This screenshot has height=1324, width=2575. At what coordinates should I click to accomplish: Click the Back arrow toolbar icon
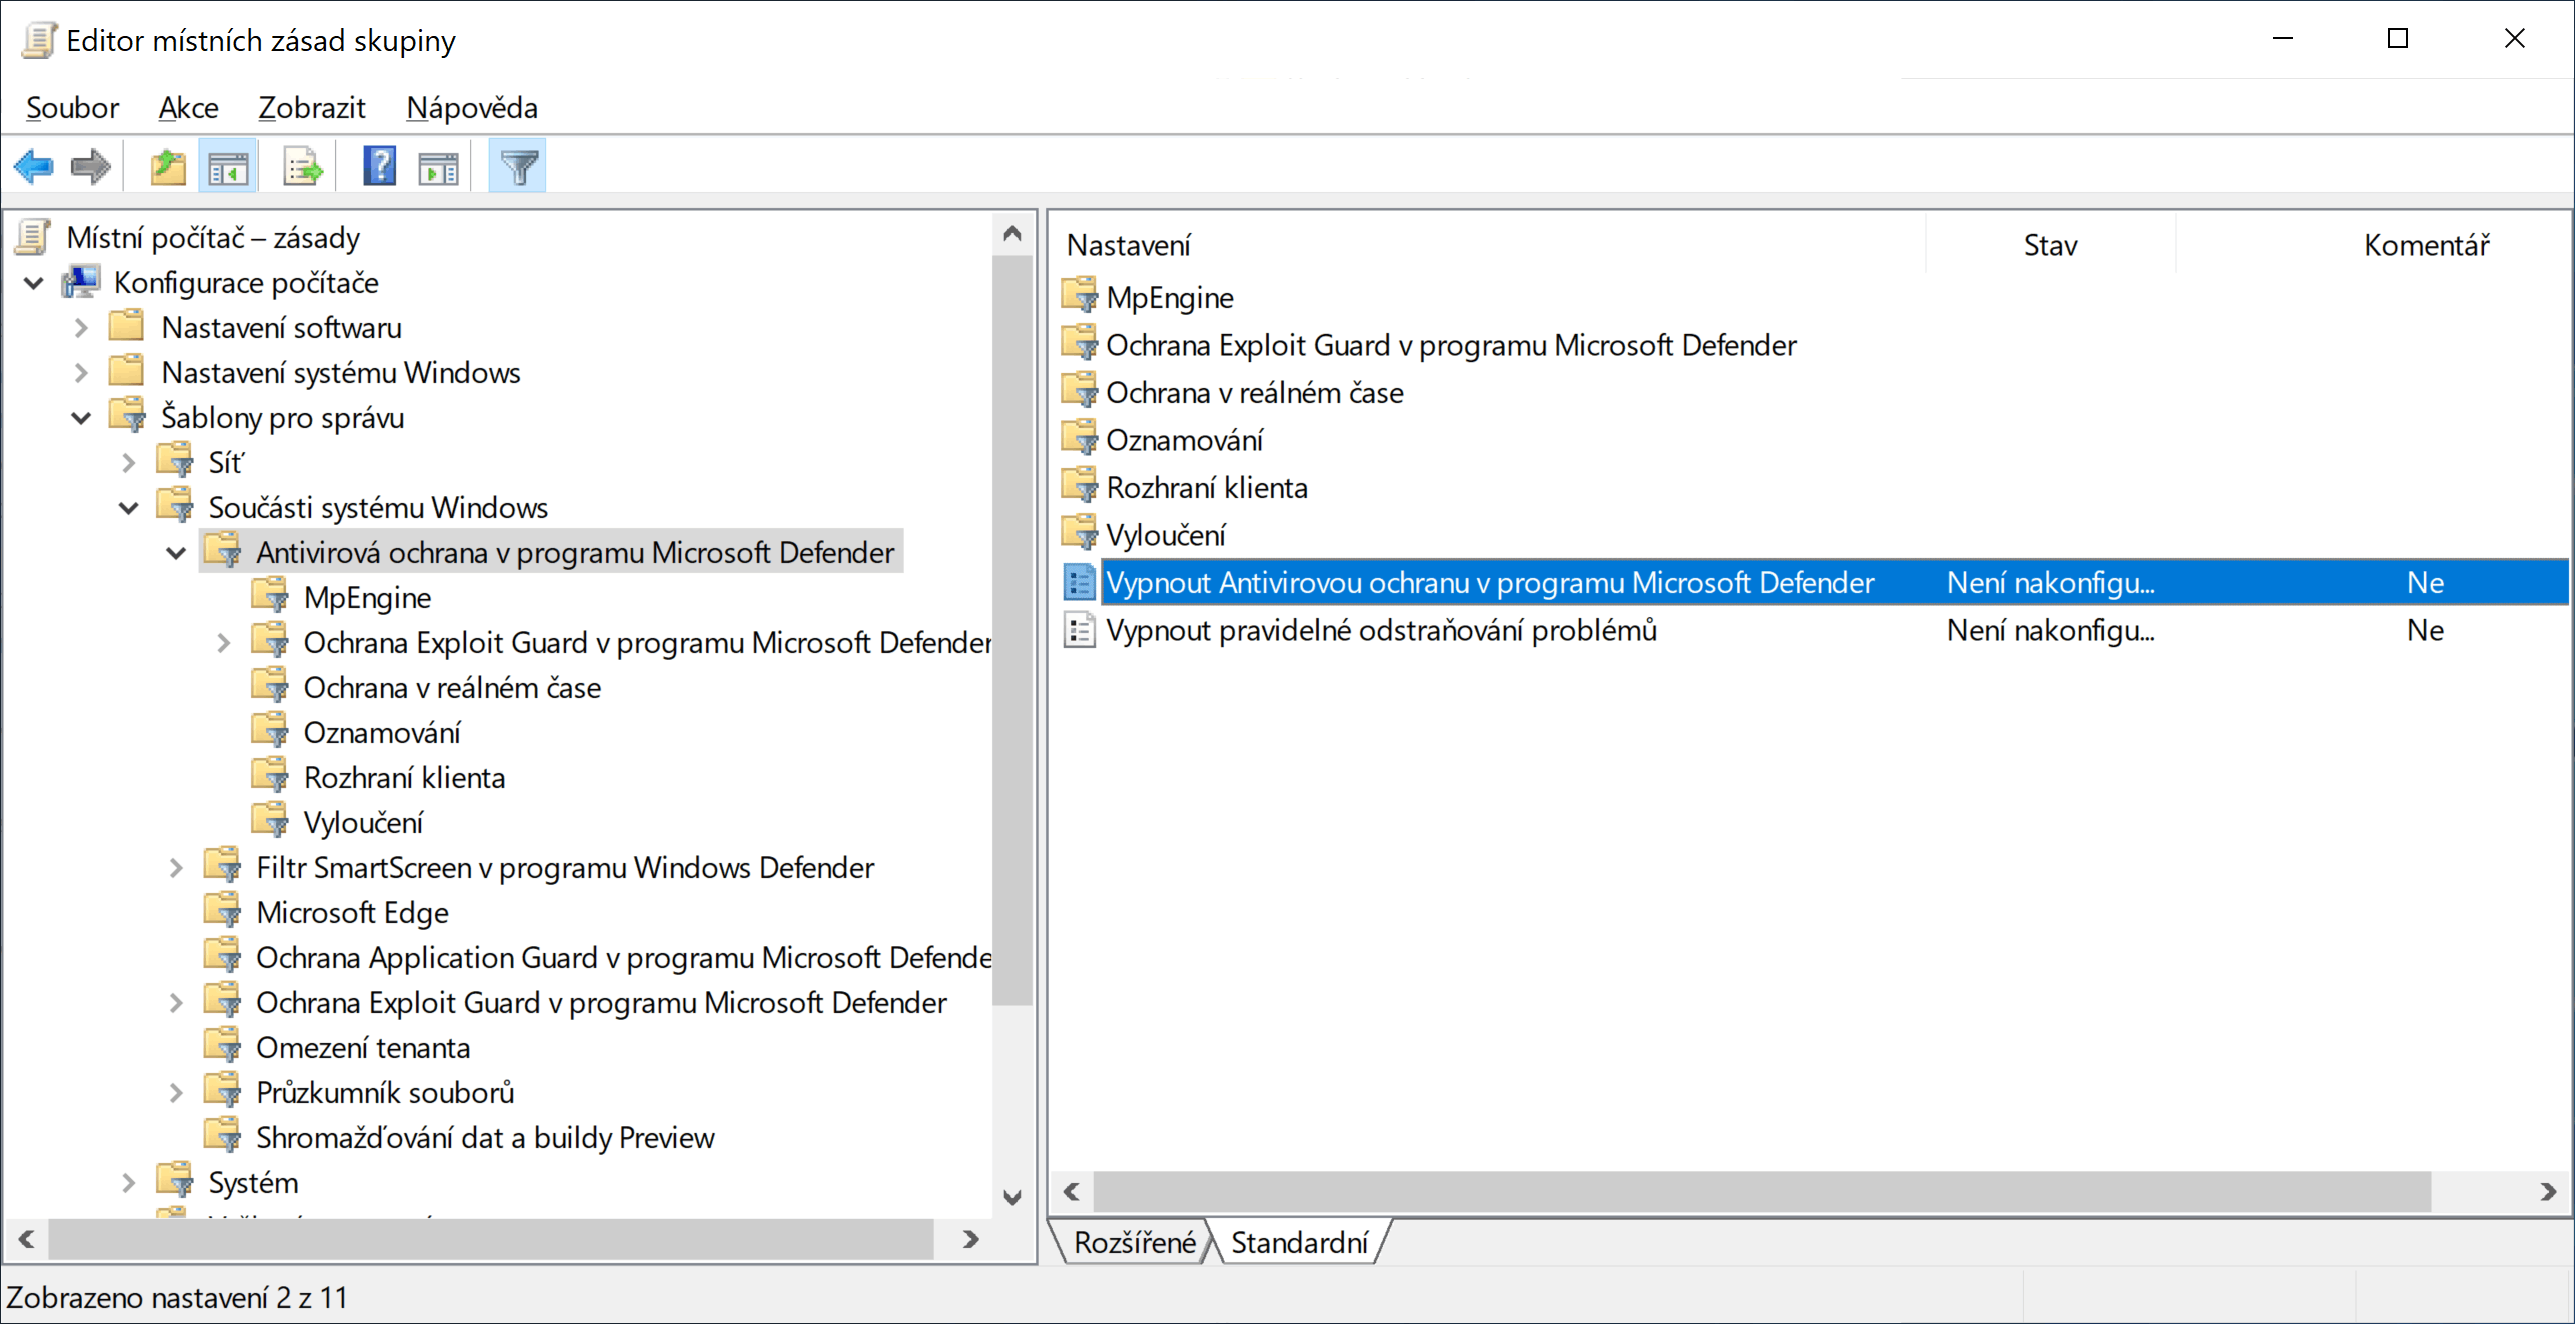[34, 166]
